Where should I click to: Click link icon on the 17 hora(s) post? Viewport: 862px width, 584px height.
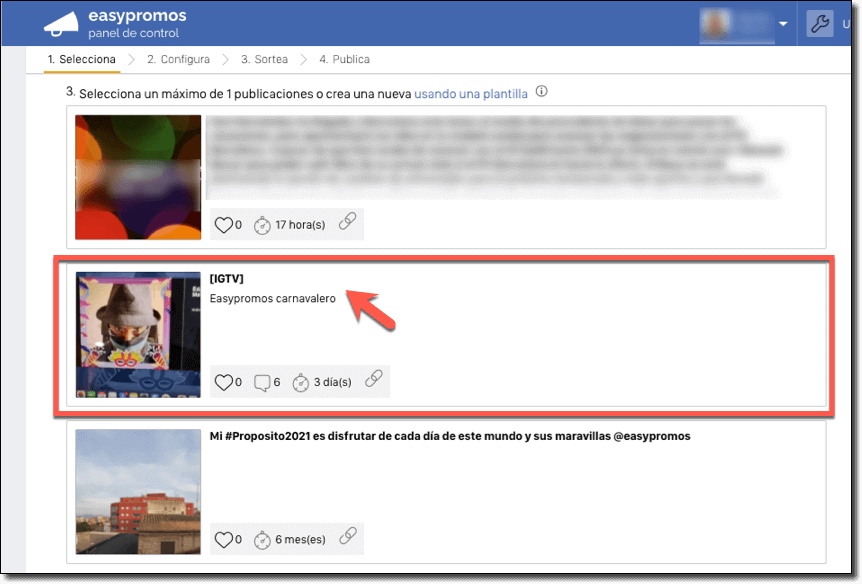pos(347,223)
